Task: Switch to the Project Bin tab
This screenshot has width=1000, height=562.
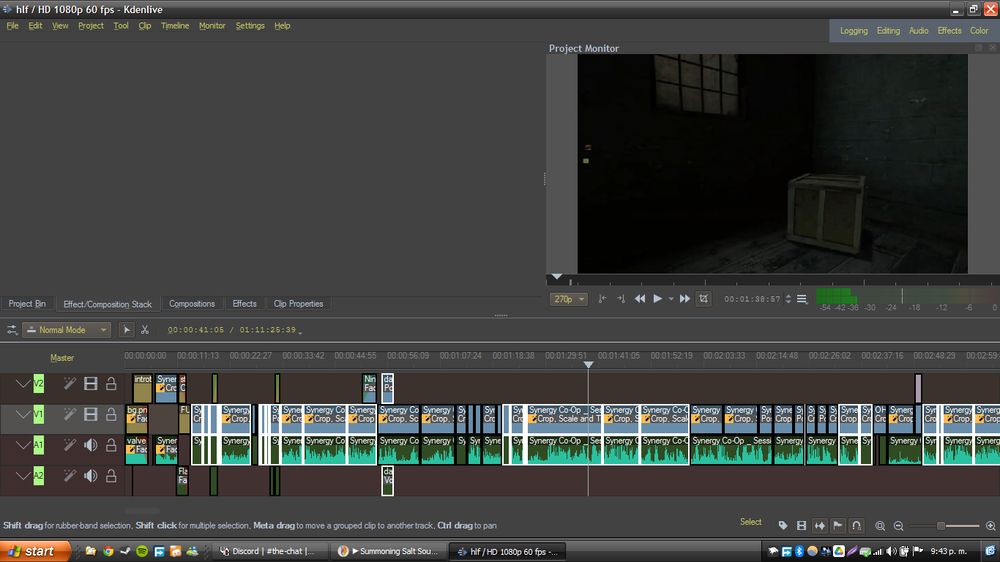Action: coord(27,304)
